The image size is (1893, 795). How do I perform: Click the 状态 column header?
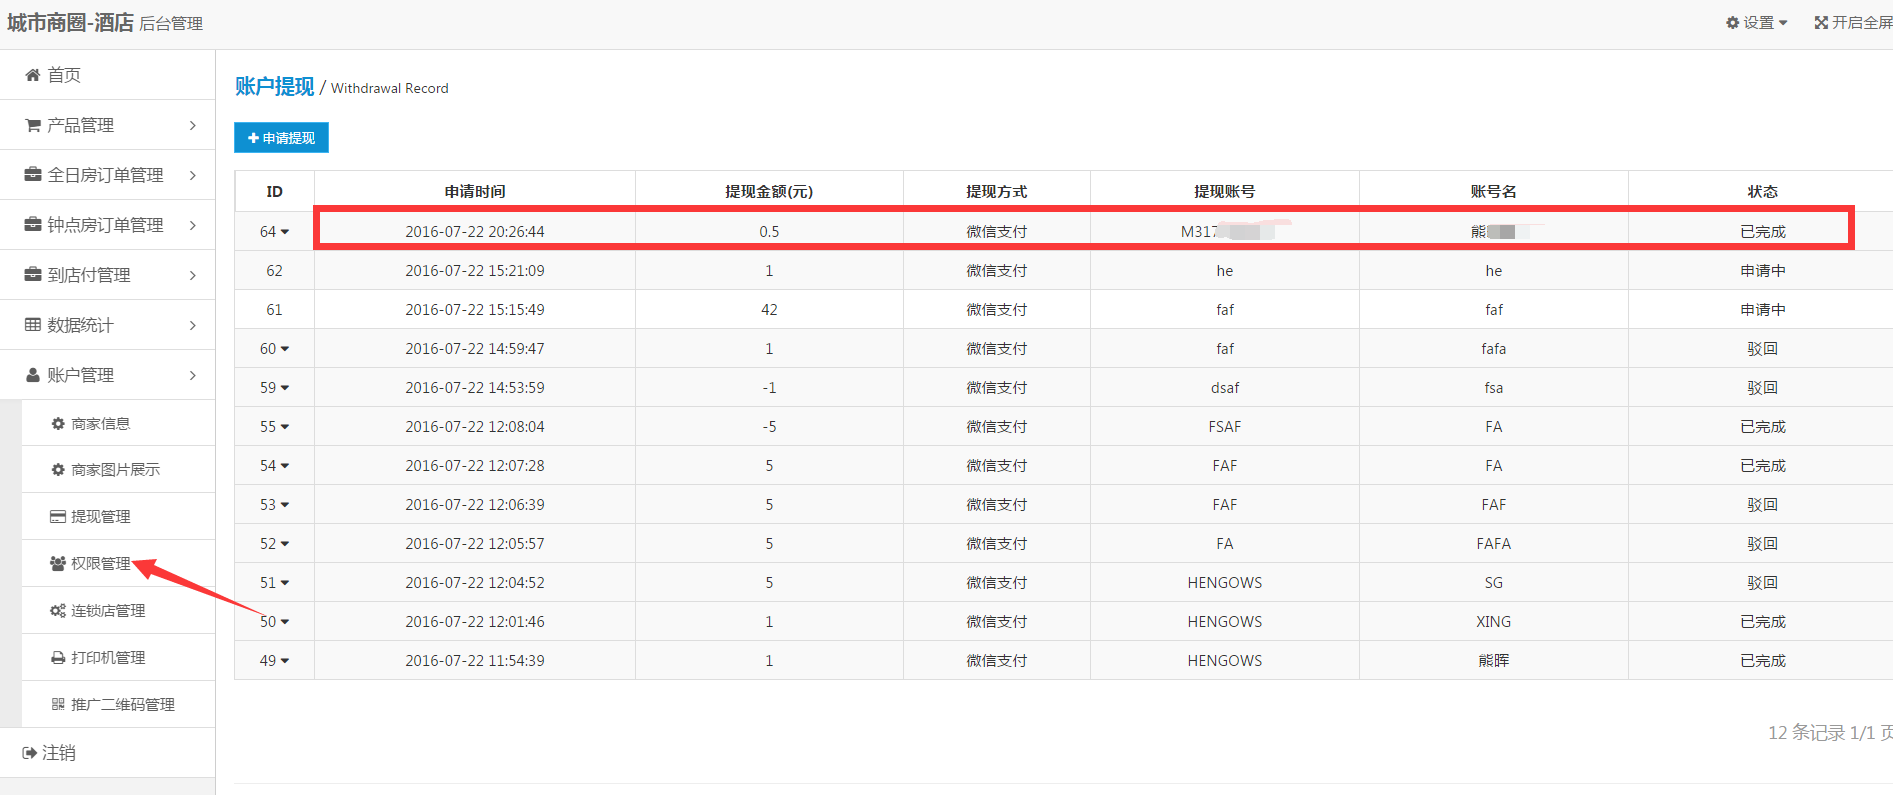coord(1763,192)
